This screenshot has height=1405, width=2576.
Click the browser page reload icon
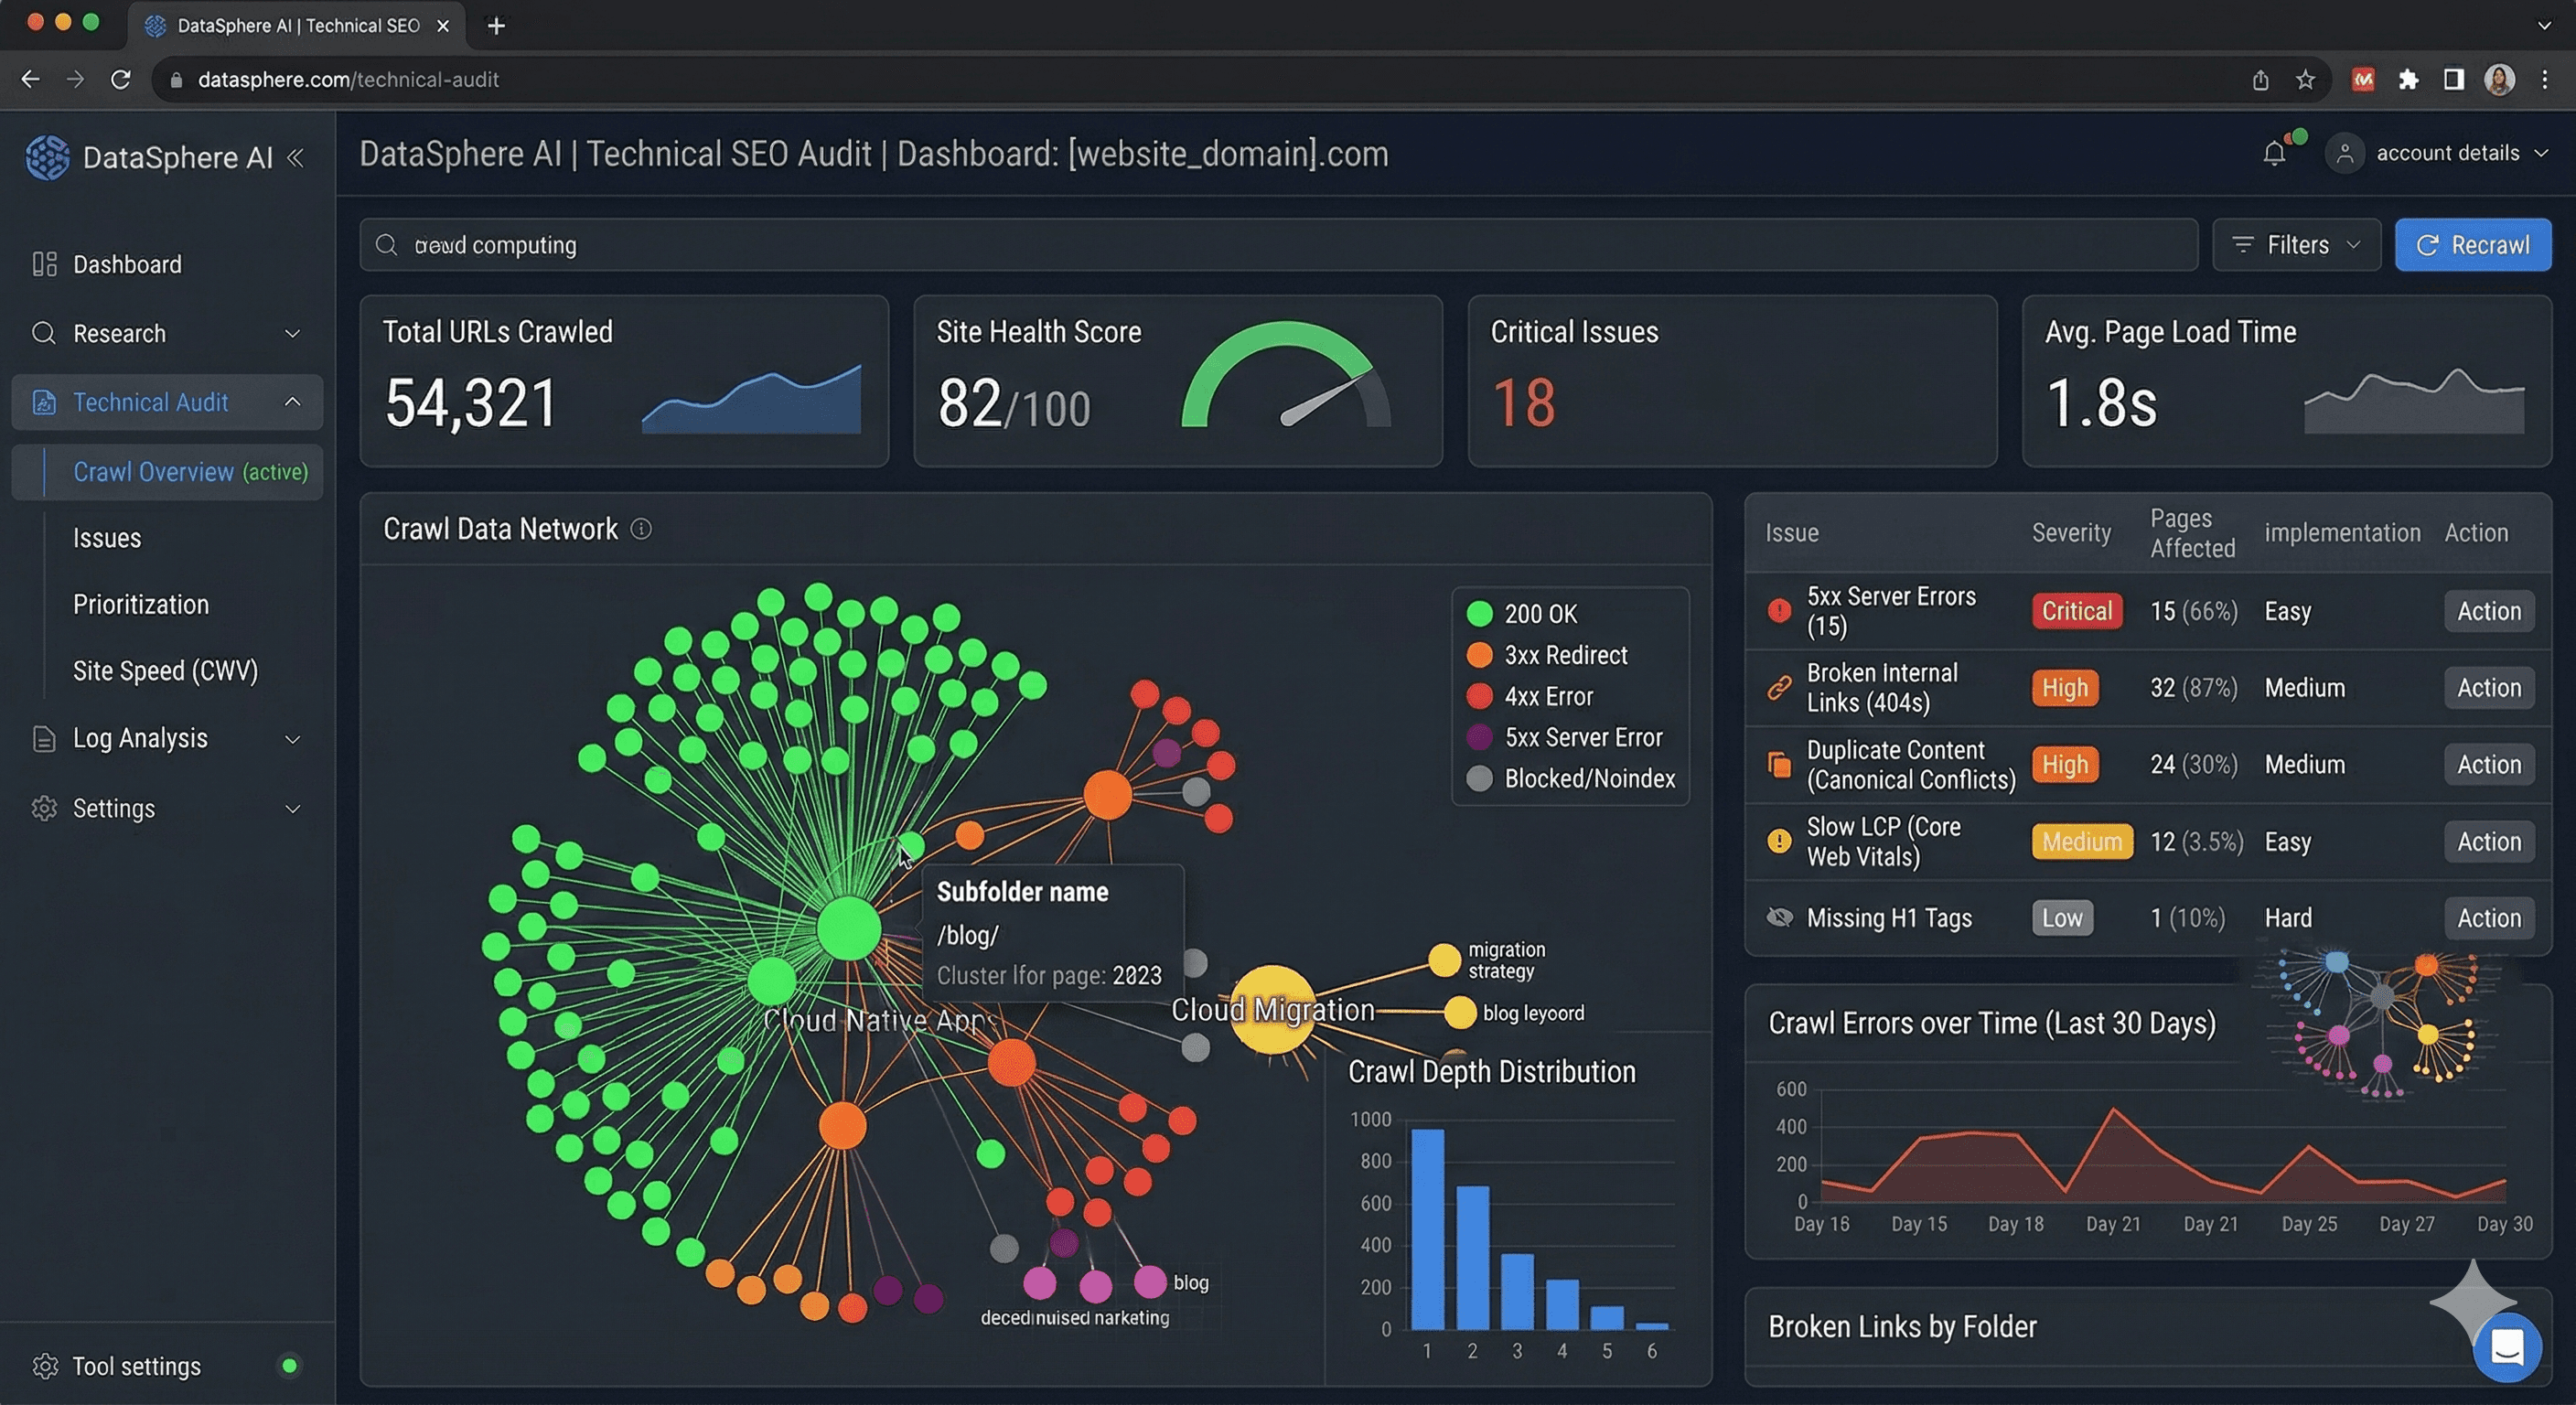point(120,80)
